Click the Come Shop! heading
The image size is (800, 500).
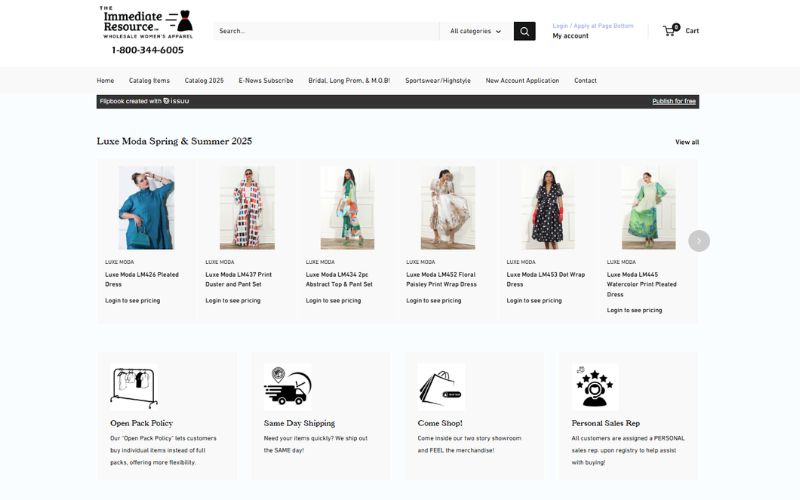click(x=440, y=423)
